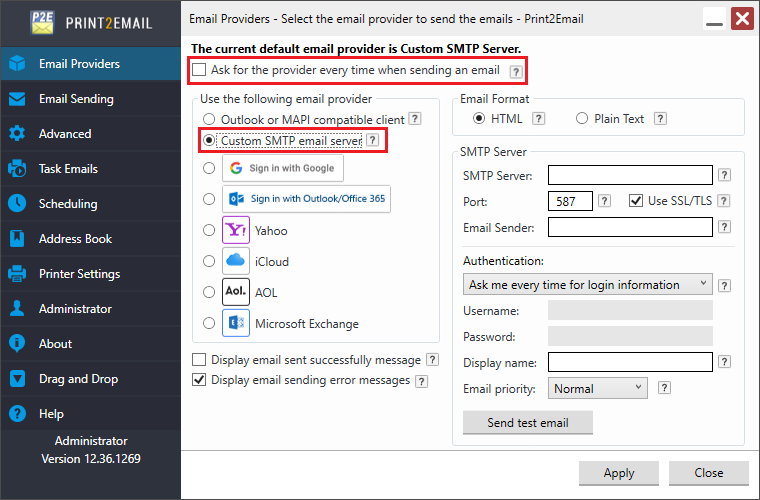Click the Email Sender input field
This screenshot has width=760, height=500.
pyautogui.click(x=630, y=227)
